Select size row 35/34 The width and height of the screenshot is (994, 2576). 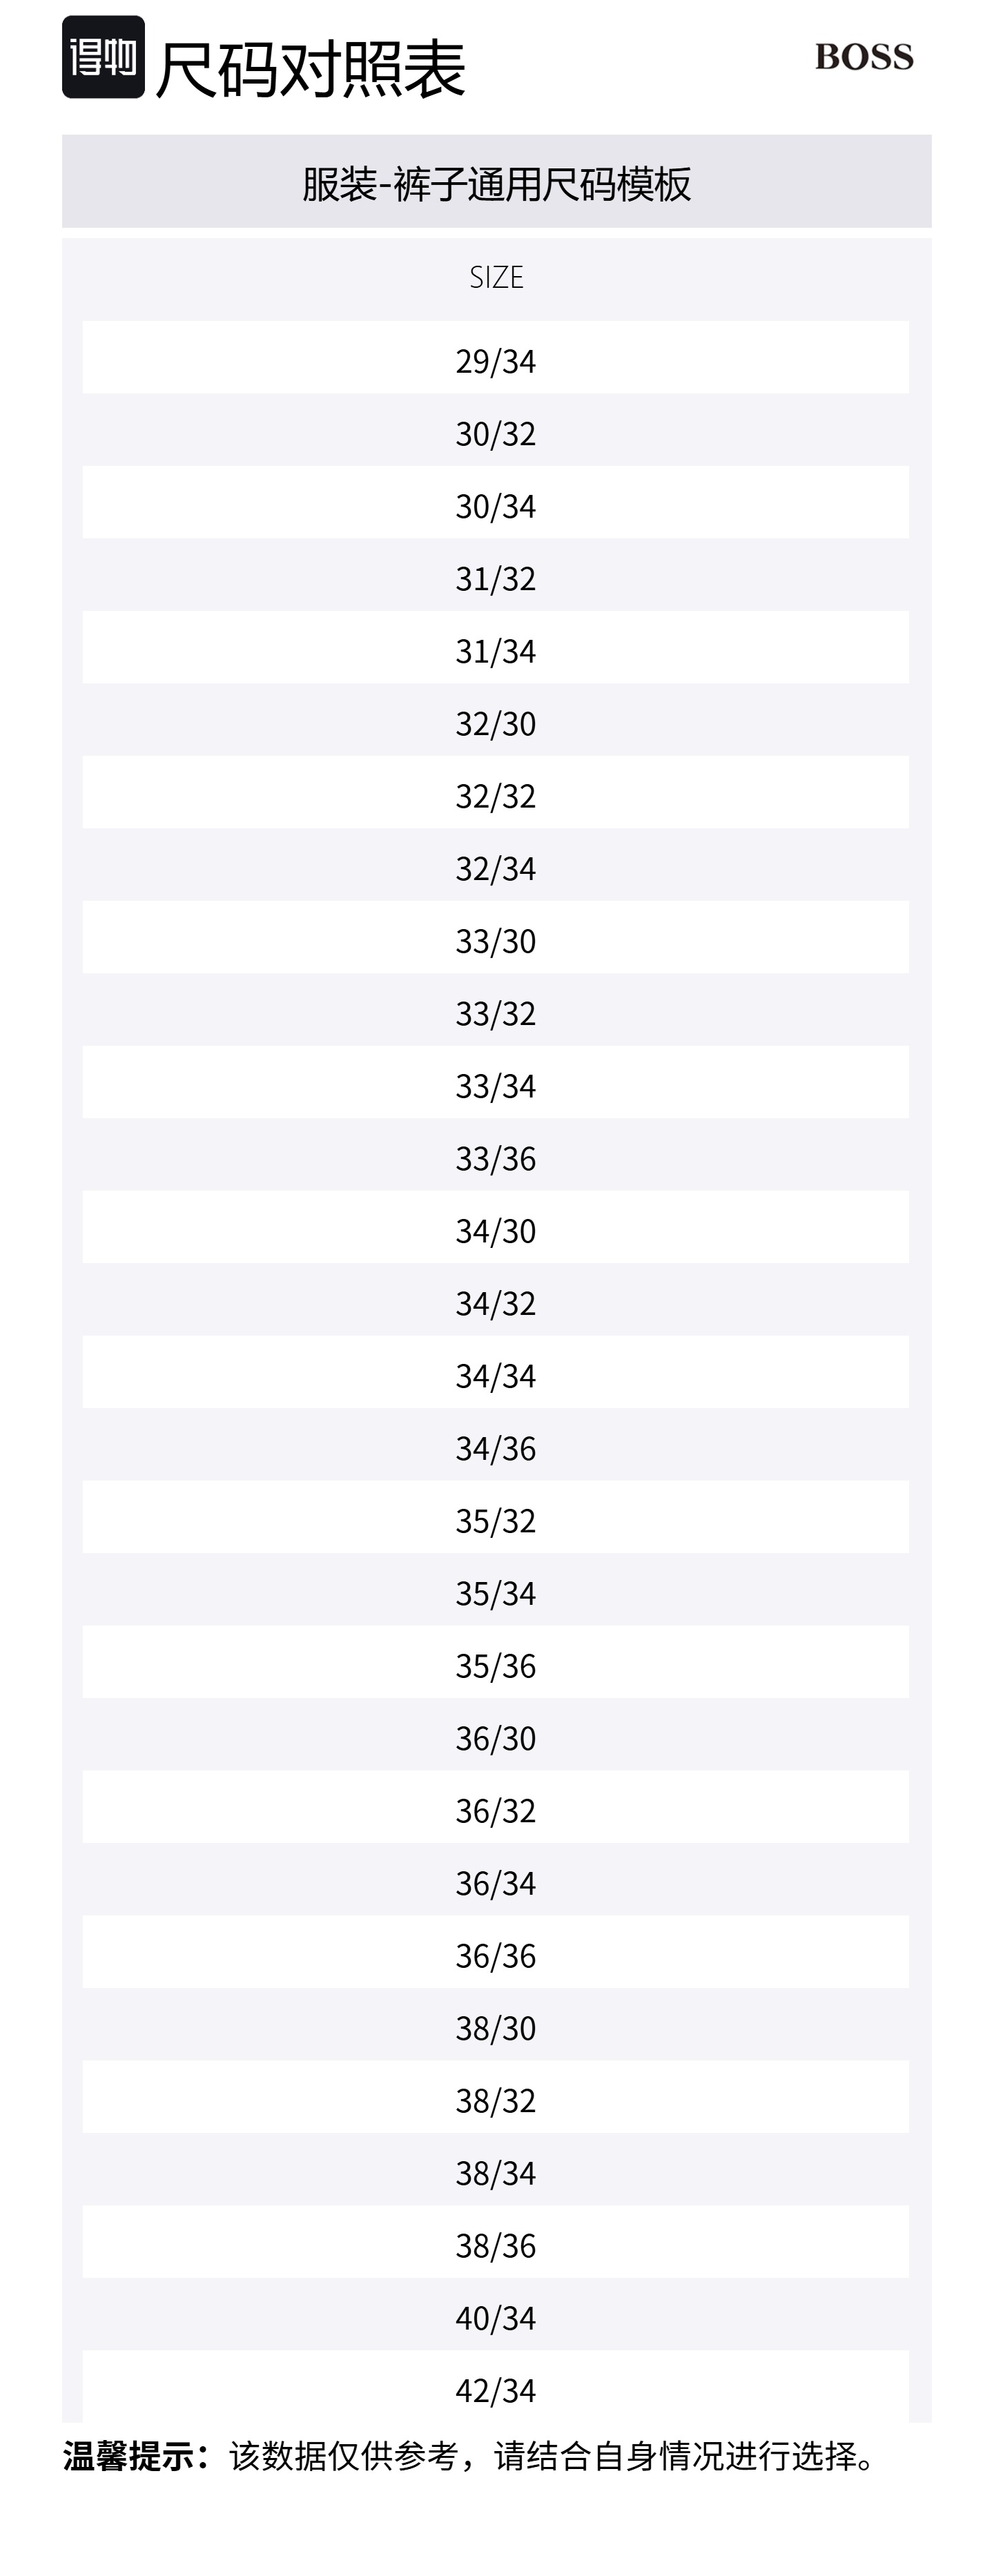click(x=496, y=1593)
